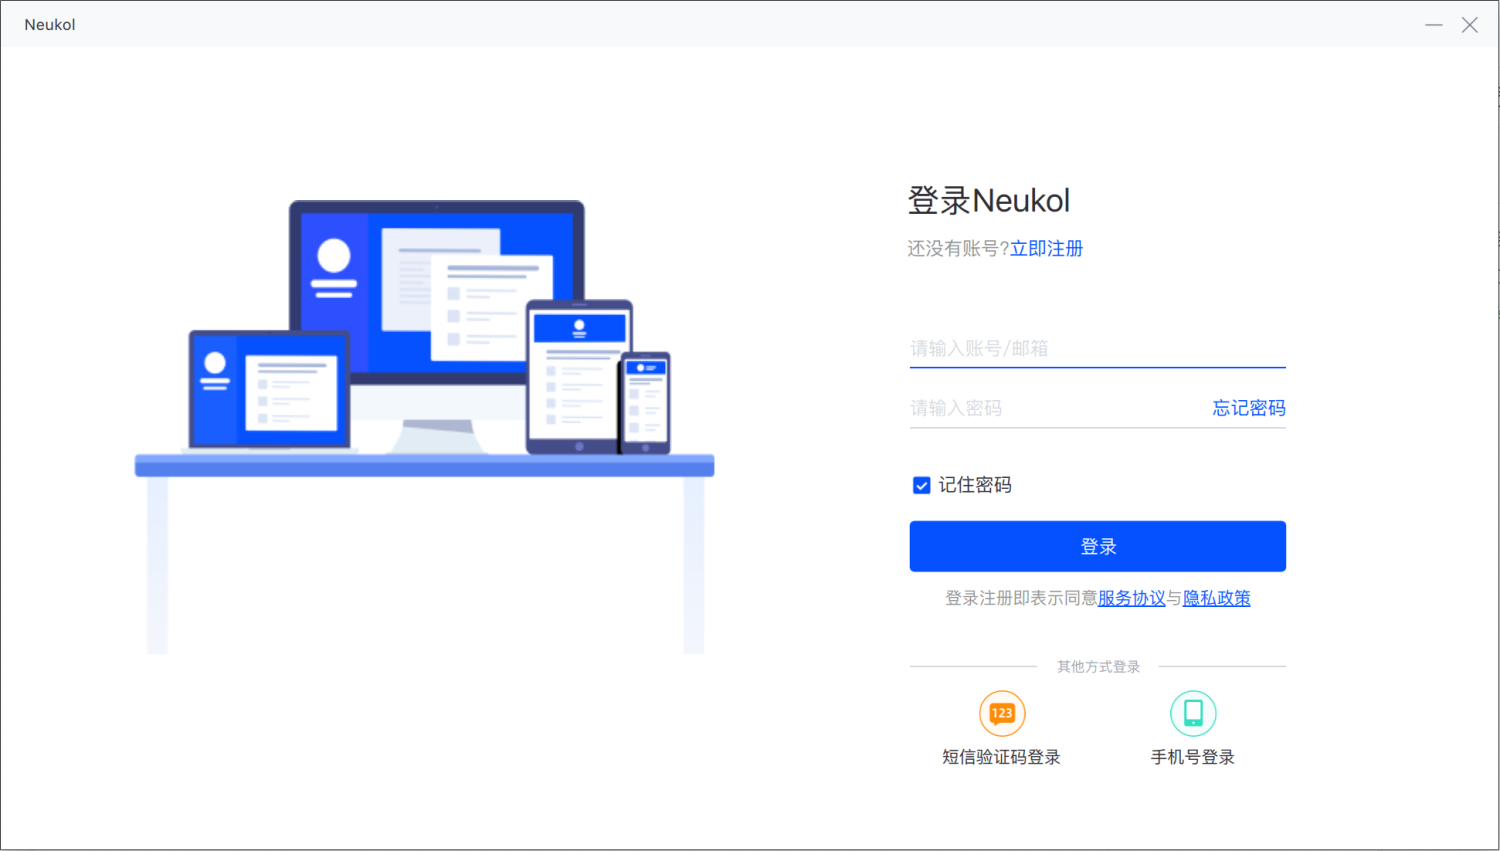Close the Neukol login window
This screenshot has height=851, width=1500.
pyautogui.click(x=1469, y=25)
